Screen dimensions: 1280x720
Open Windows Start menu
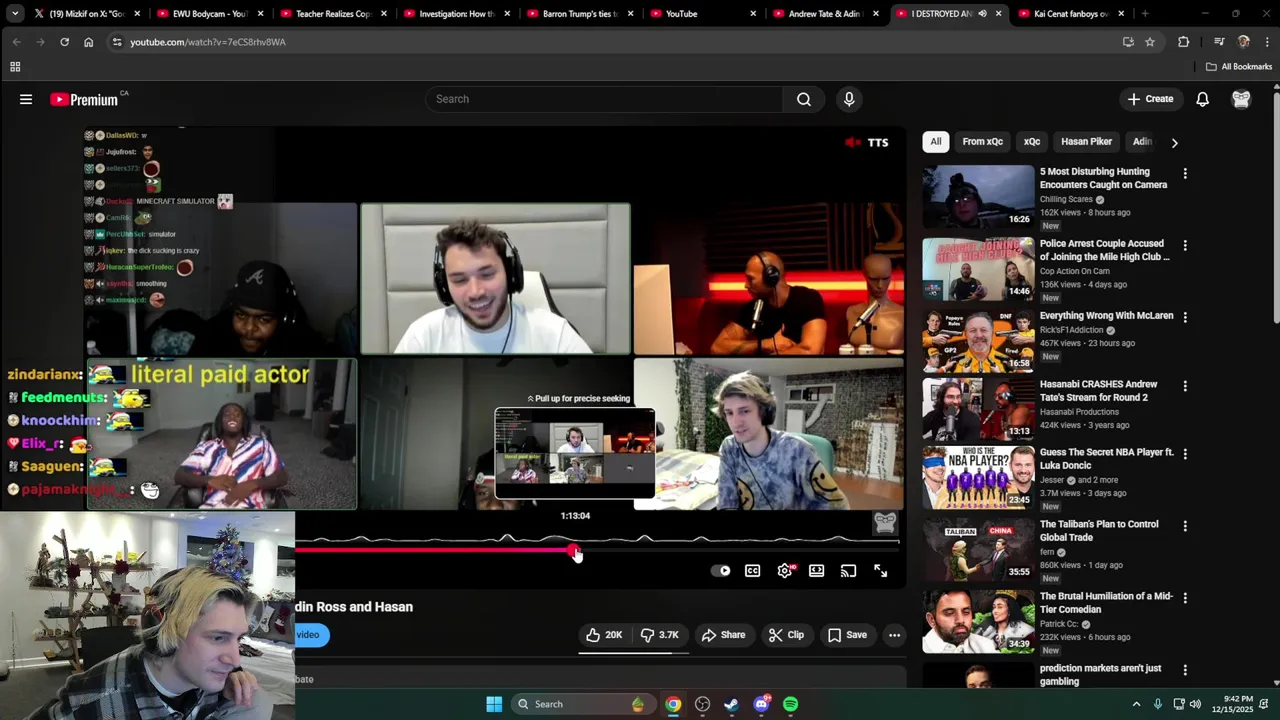pos(494,704)
